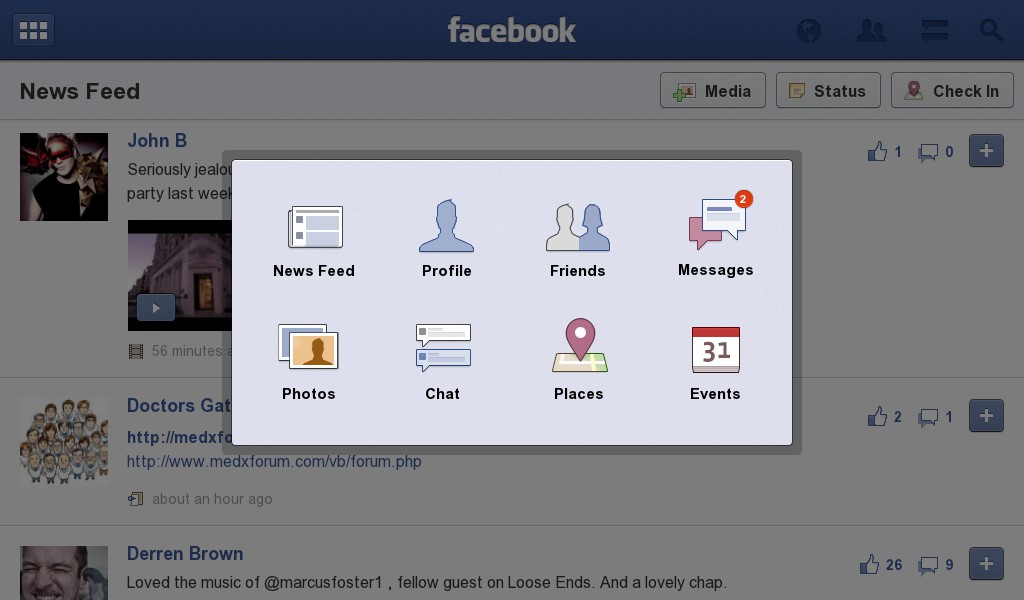
Task: Open the messages icon in header
Action: click(935, 30)
